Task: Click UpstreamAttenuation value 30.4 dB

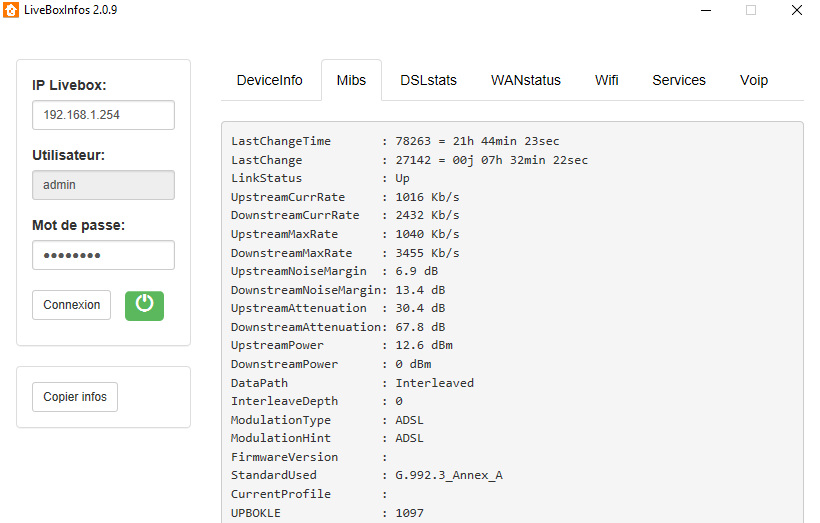Action: pyautogui.click(x=420, y=309)
